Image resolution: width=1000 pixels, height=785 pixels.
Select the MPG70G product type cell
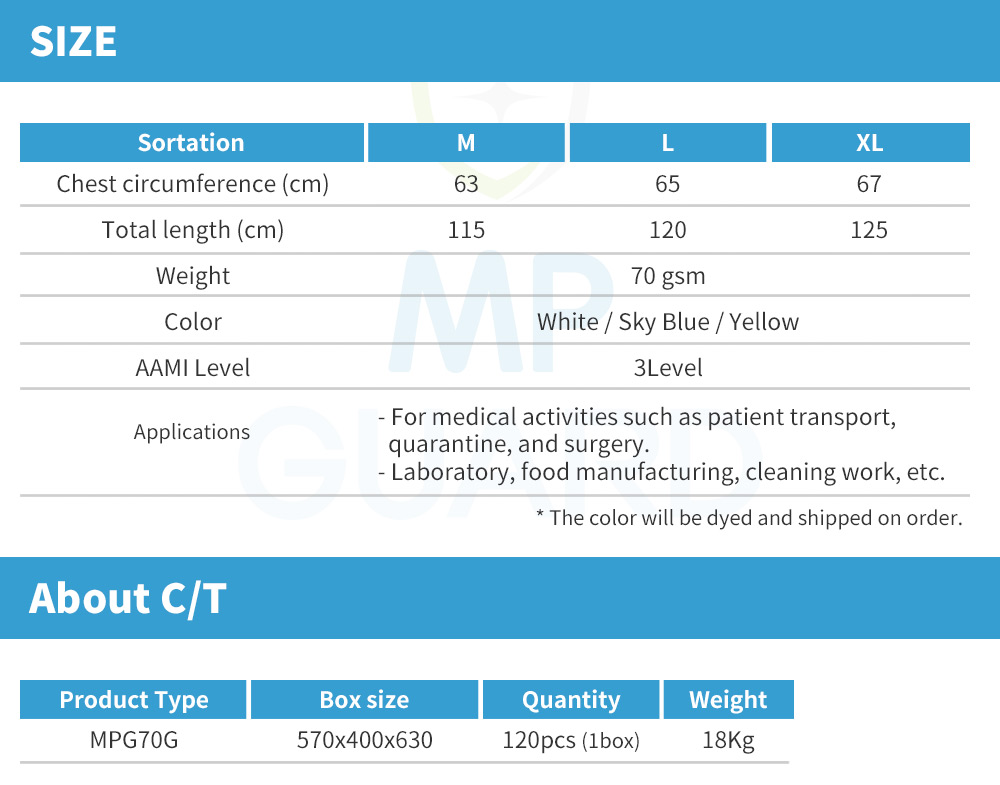coord(134,741)
